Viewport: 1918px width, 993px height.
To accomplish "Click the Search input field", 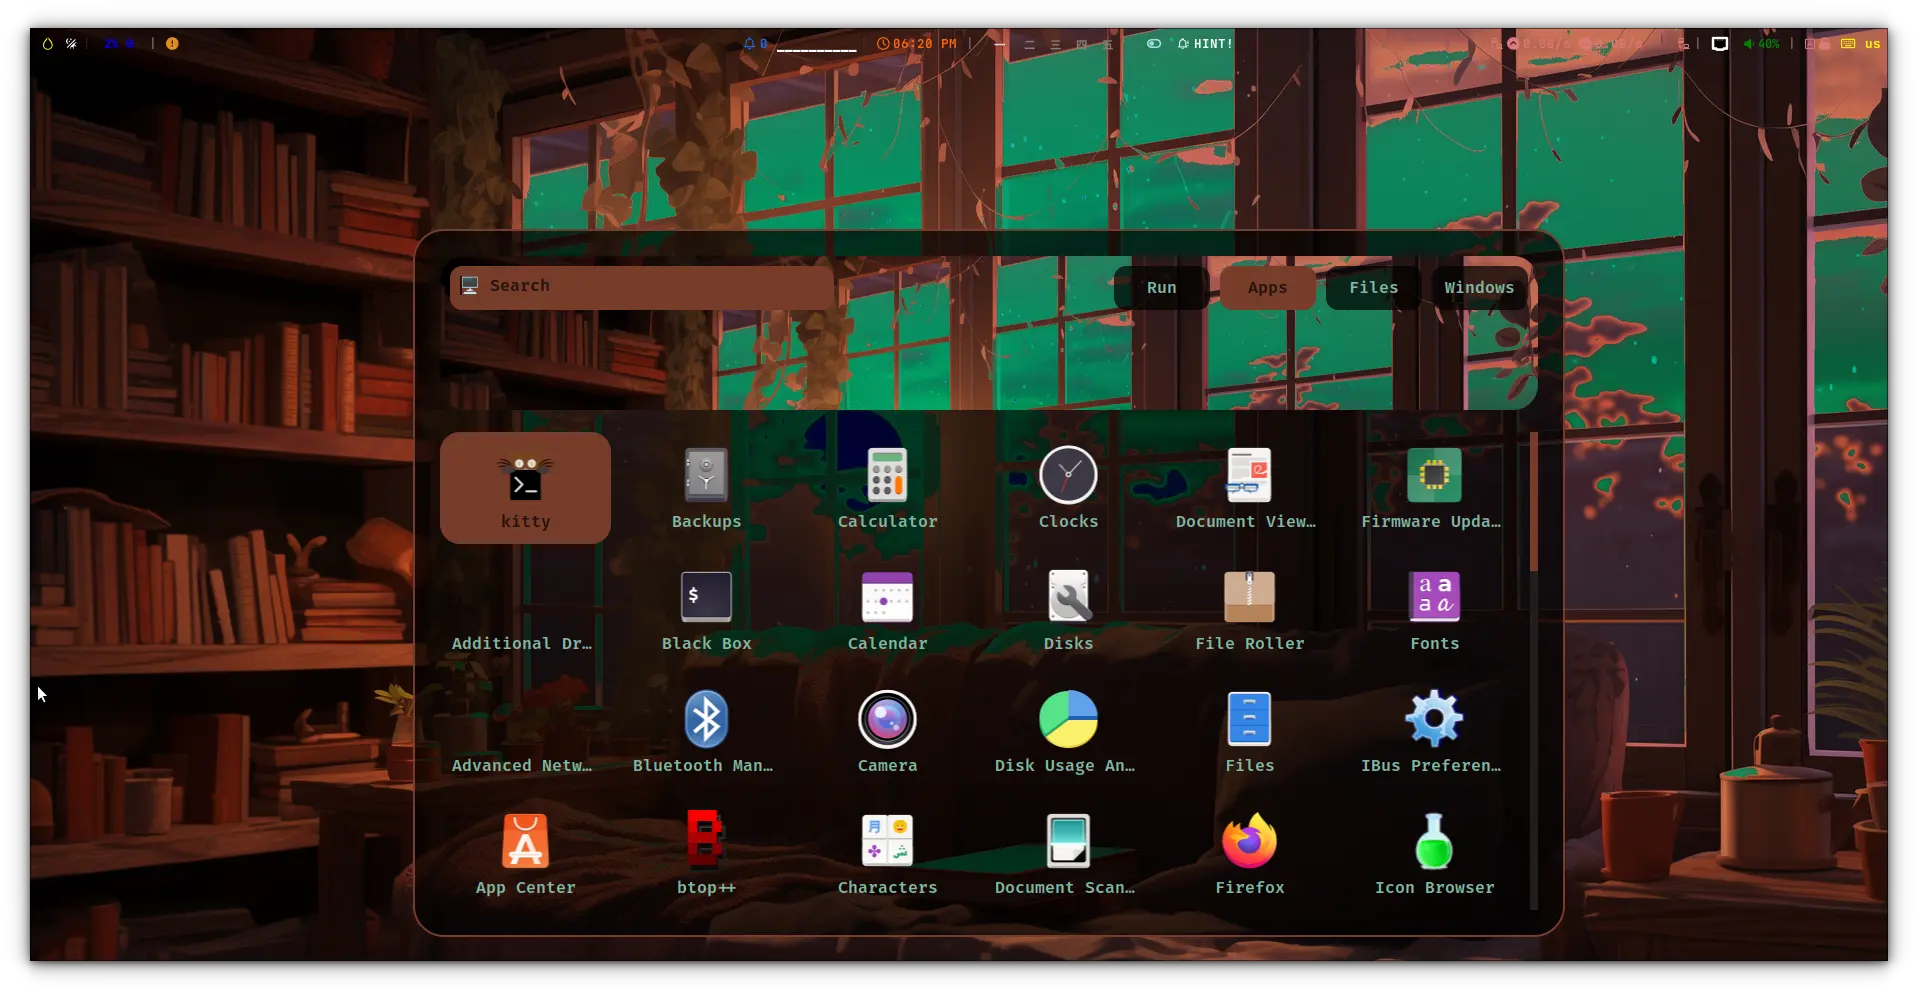I will pyautogui.click(x=641, y=287).
